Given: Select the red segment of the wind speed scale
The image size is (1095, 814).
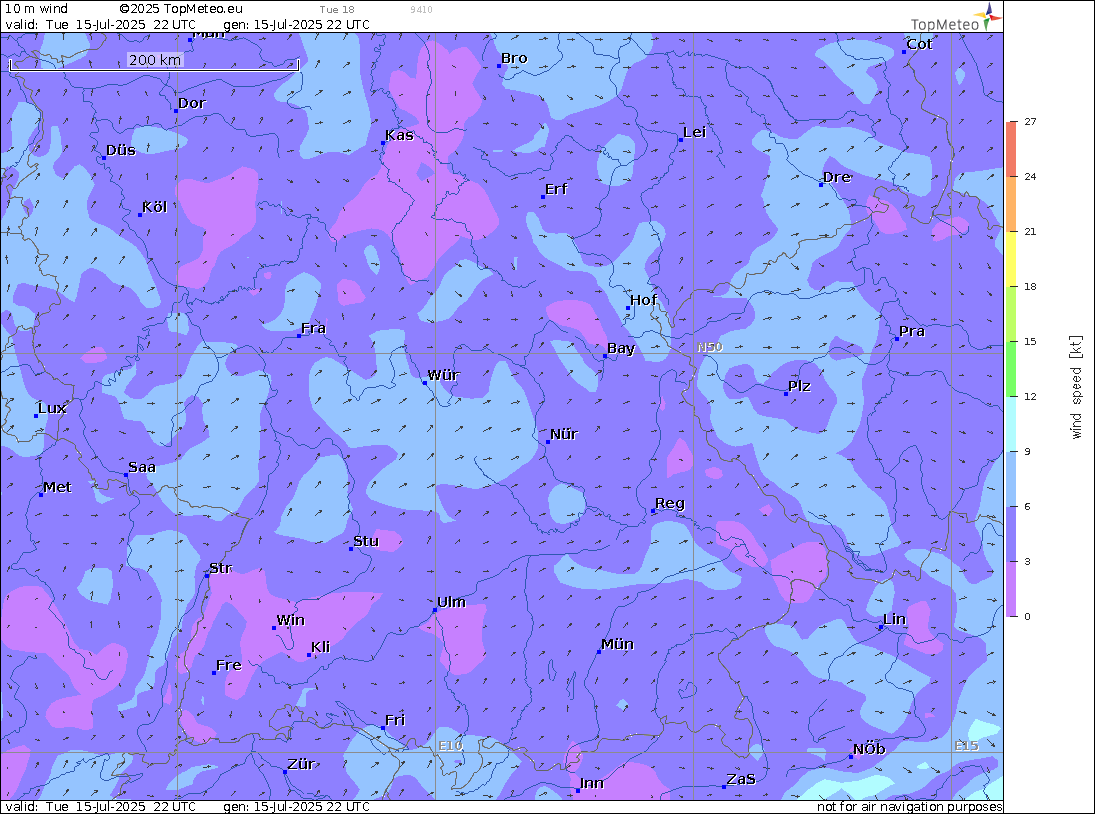Looking at the screenshot, I should pyautogui.click(x=1012, y=149).
